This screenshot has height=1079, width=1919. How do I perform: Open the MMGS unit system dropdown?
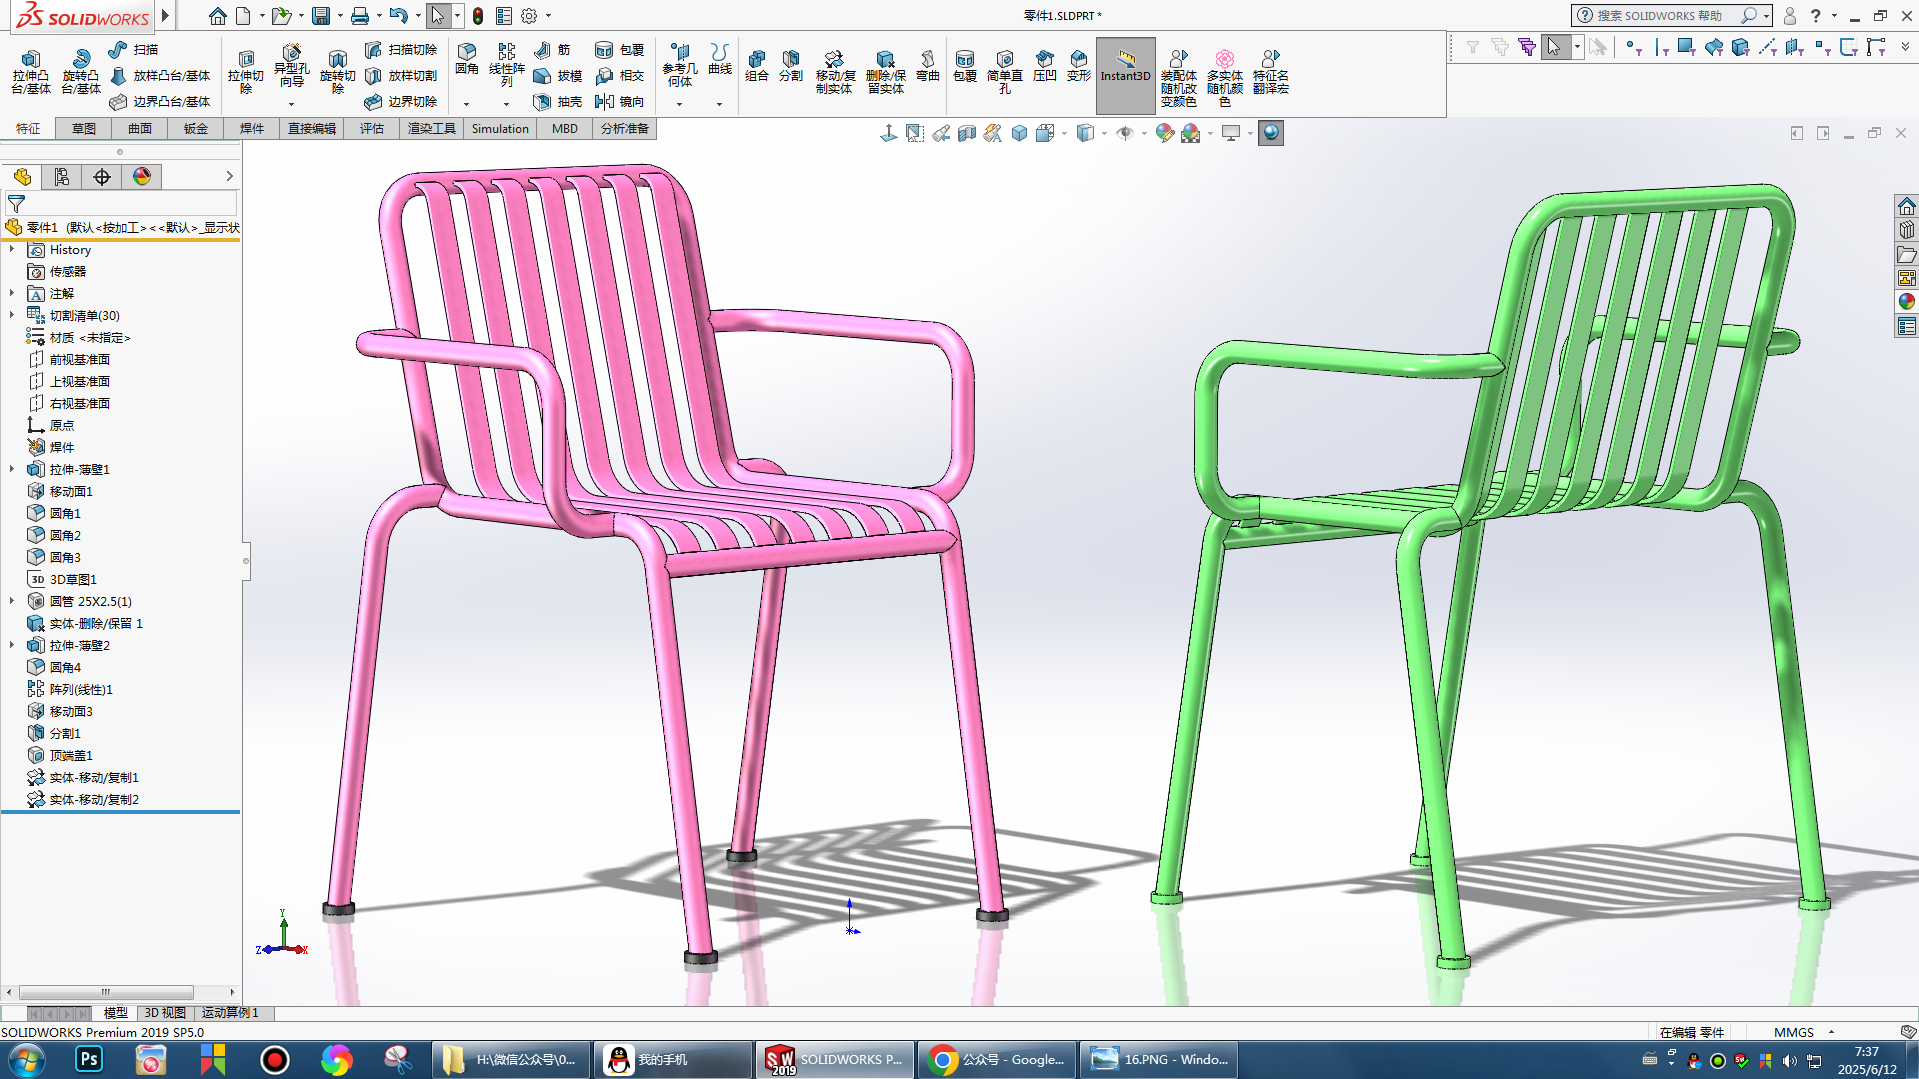point(1832,1032)
